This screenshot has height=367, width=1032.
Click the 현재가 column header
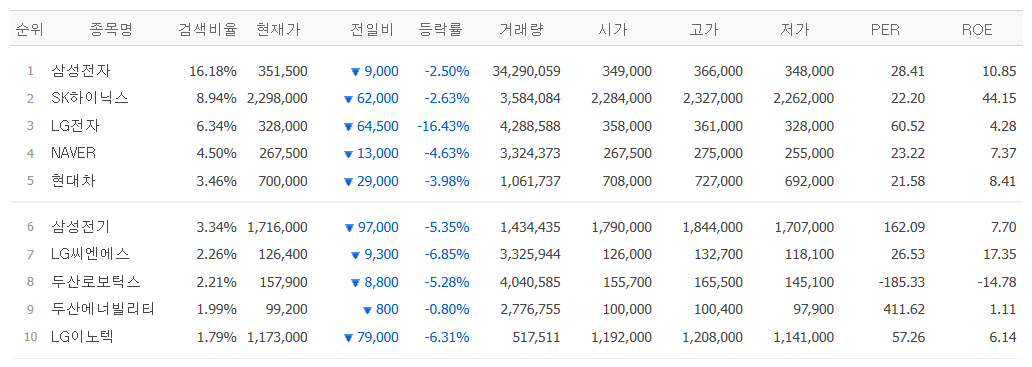278,30
